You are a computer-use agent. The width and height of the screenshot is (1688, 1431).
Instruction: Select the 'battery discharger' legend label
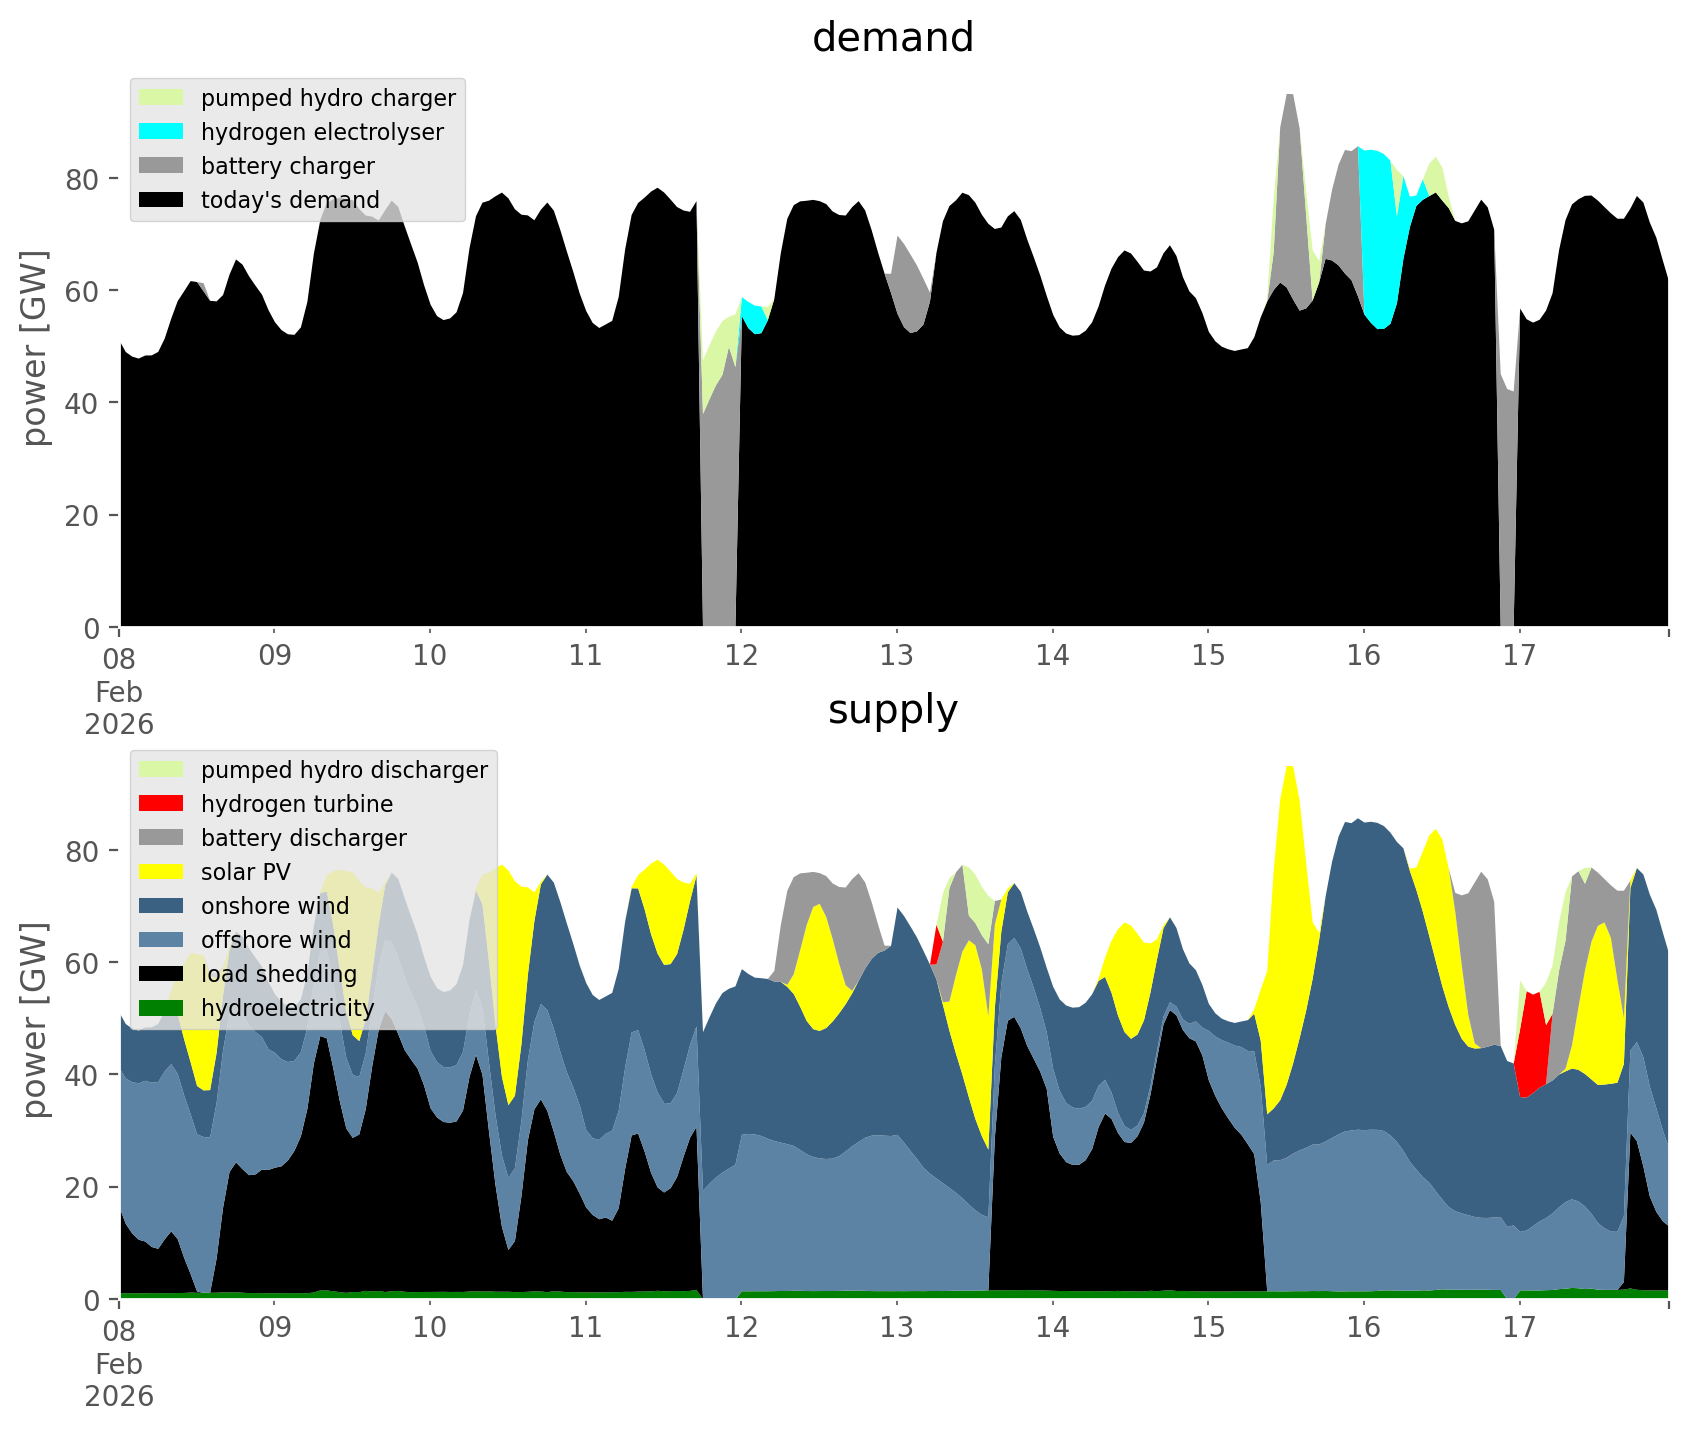click(x=303, y=838)
